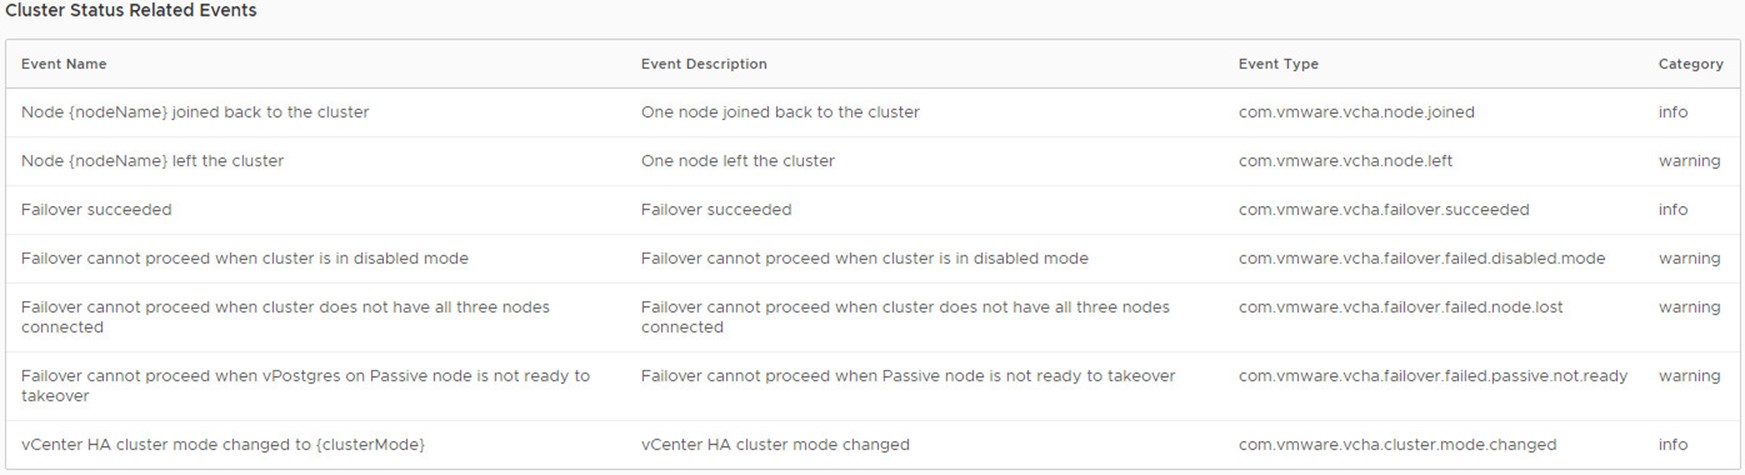Click the Category column header
1745x475 pixels.
point(1690,64)
